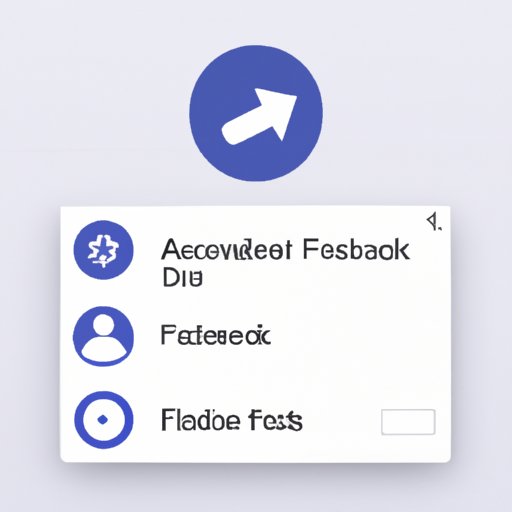This screenshot has width=512, height=512.
Task: Click the Aecovukeot word in the first row
Action: [227, 250]
